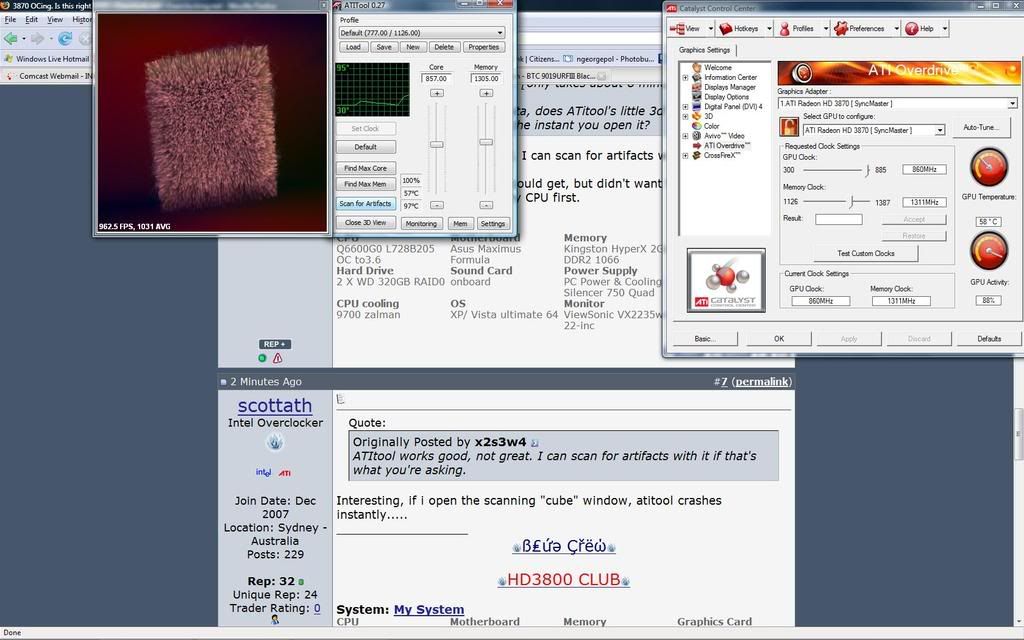Click Find Max Core button
The image size is (1024, 640).
366,168
